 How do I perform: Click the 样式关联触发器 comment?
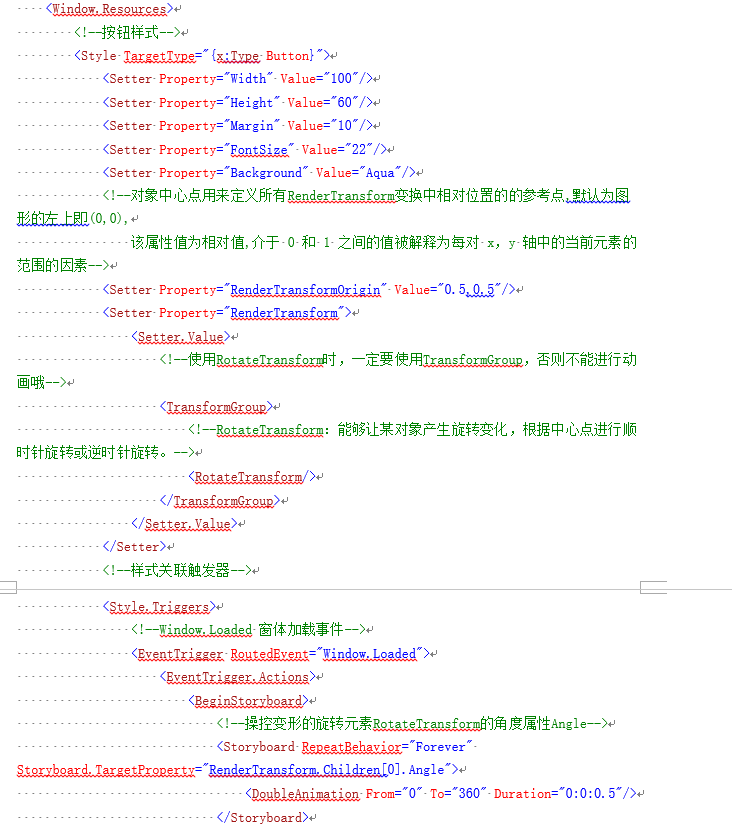(x=177, y=570)
